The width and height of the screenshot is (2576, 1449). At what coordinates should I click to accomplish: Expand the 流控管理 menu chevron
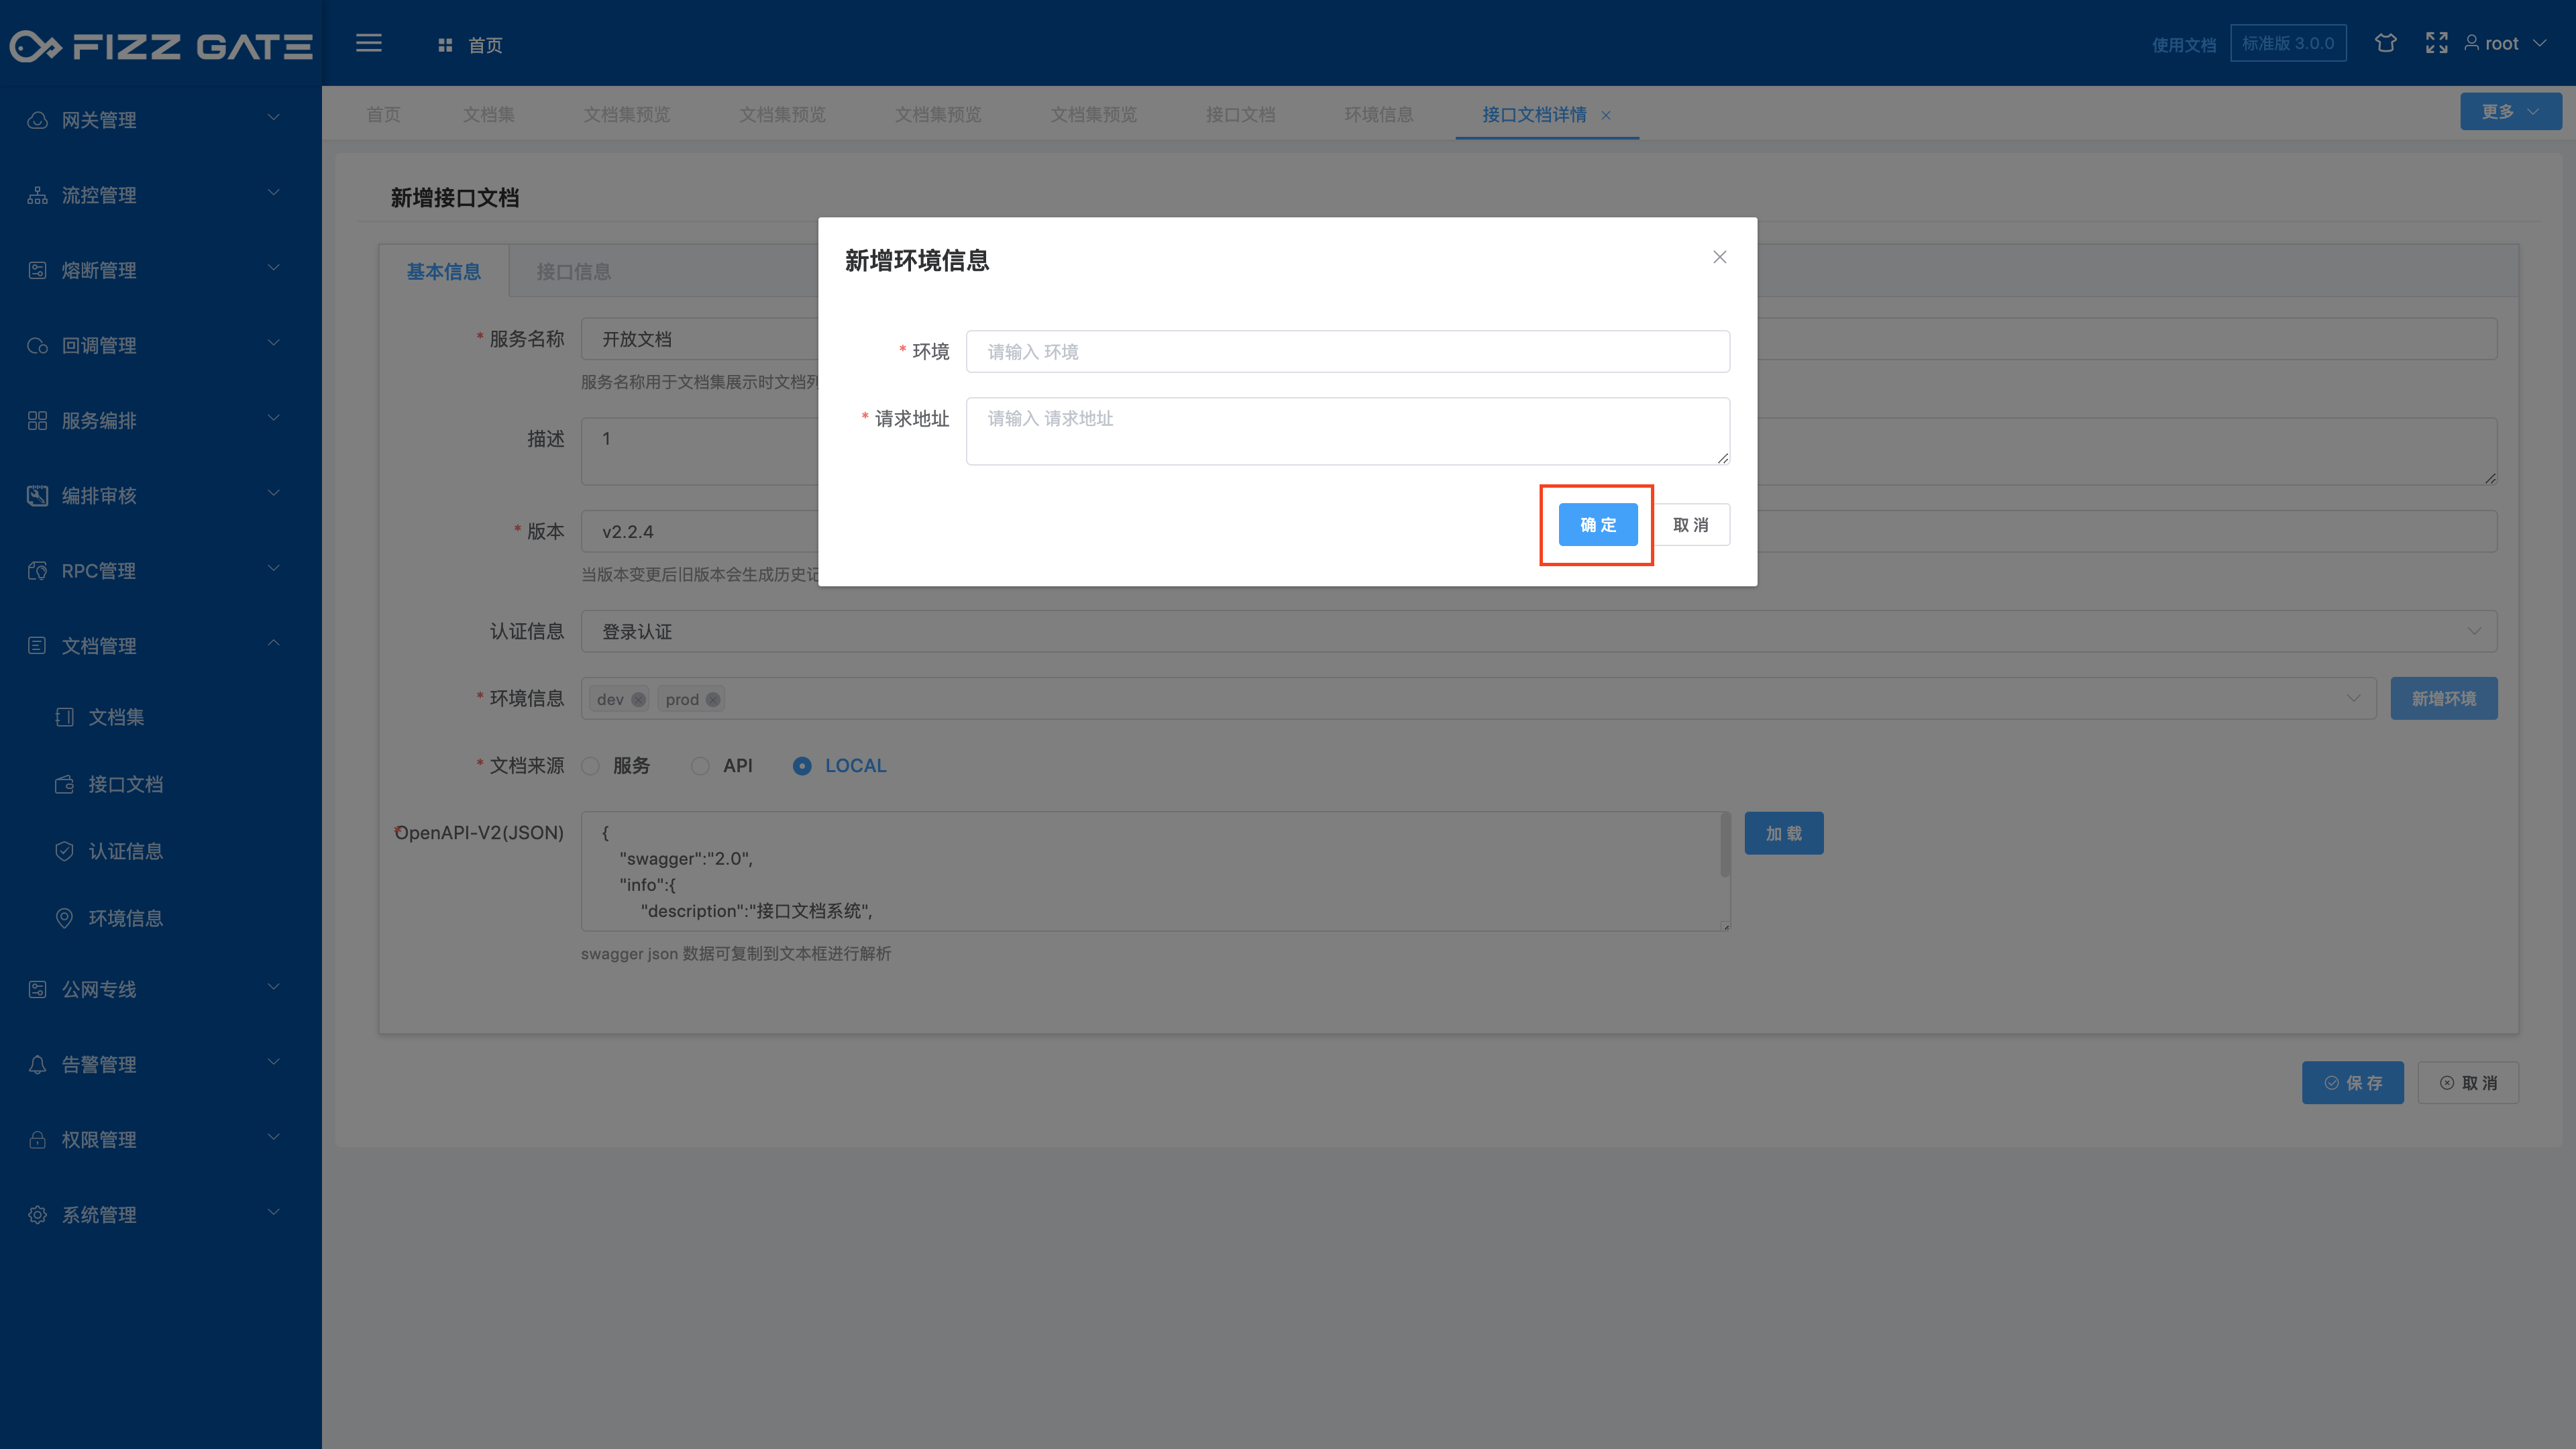273,193
